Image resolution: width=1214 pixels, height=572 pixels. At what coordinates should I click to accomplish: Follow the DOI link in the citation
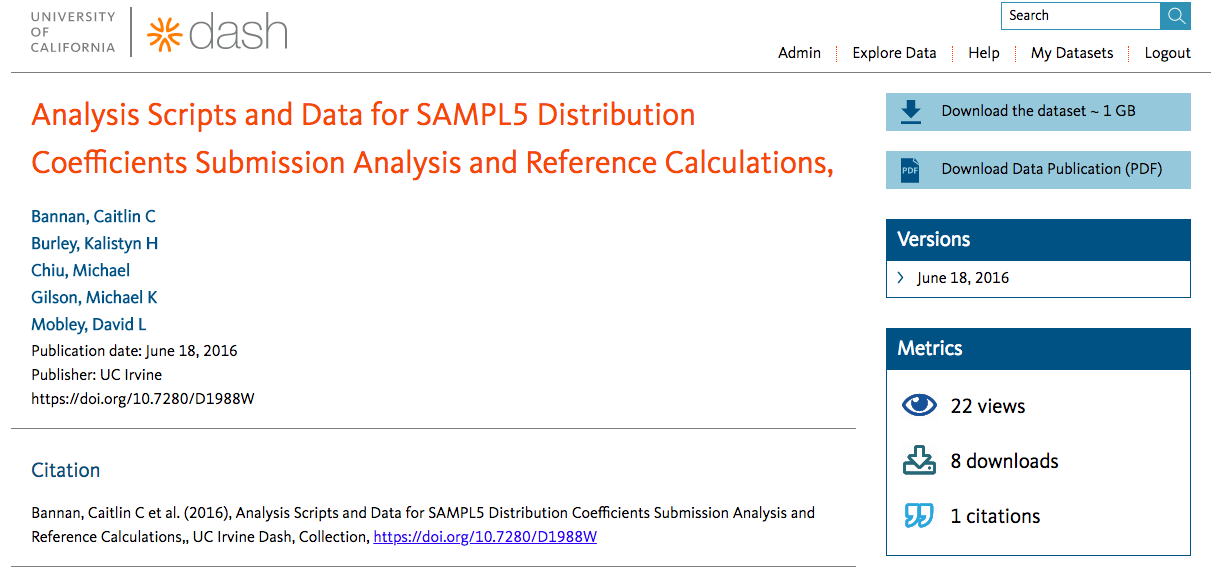click(485, 537)
